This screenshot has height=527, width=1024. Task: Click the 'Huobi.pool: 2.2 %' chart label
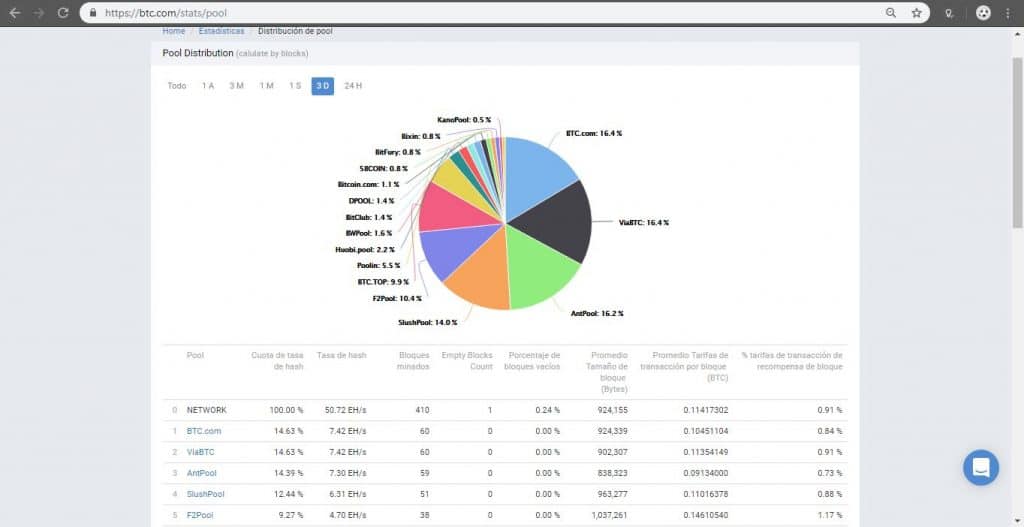pos(365,249)
